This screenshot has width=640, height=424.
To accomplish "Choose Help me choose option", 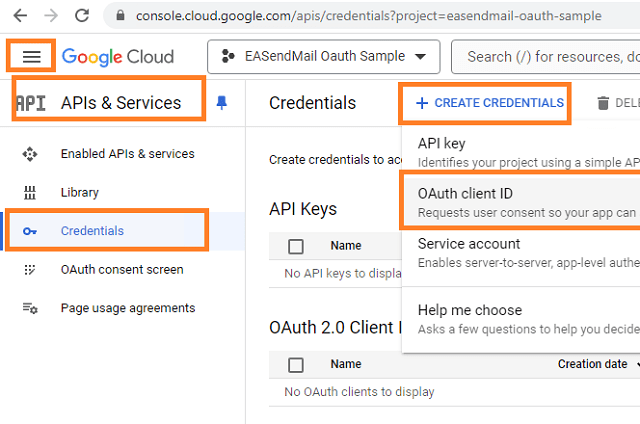I will pyautogui.click(x=521, y=320).
